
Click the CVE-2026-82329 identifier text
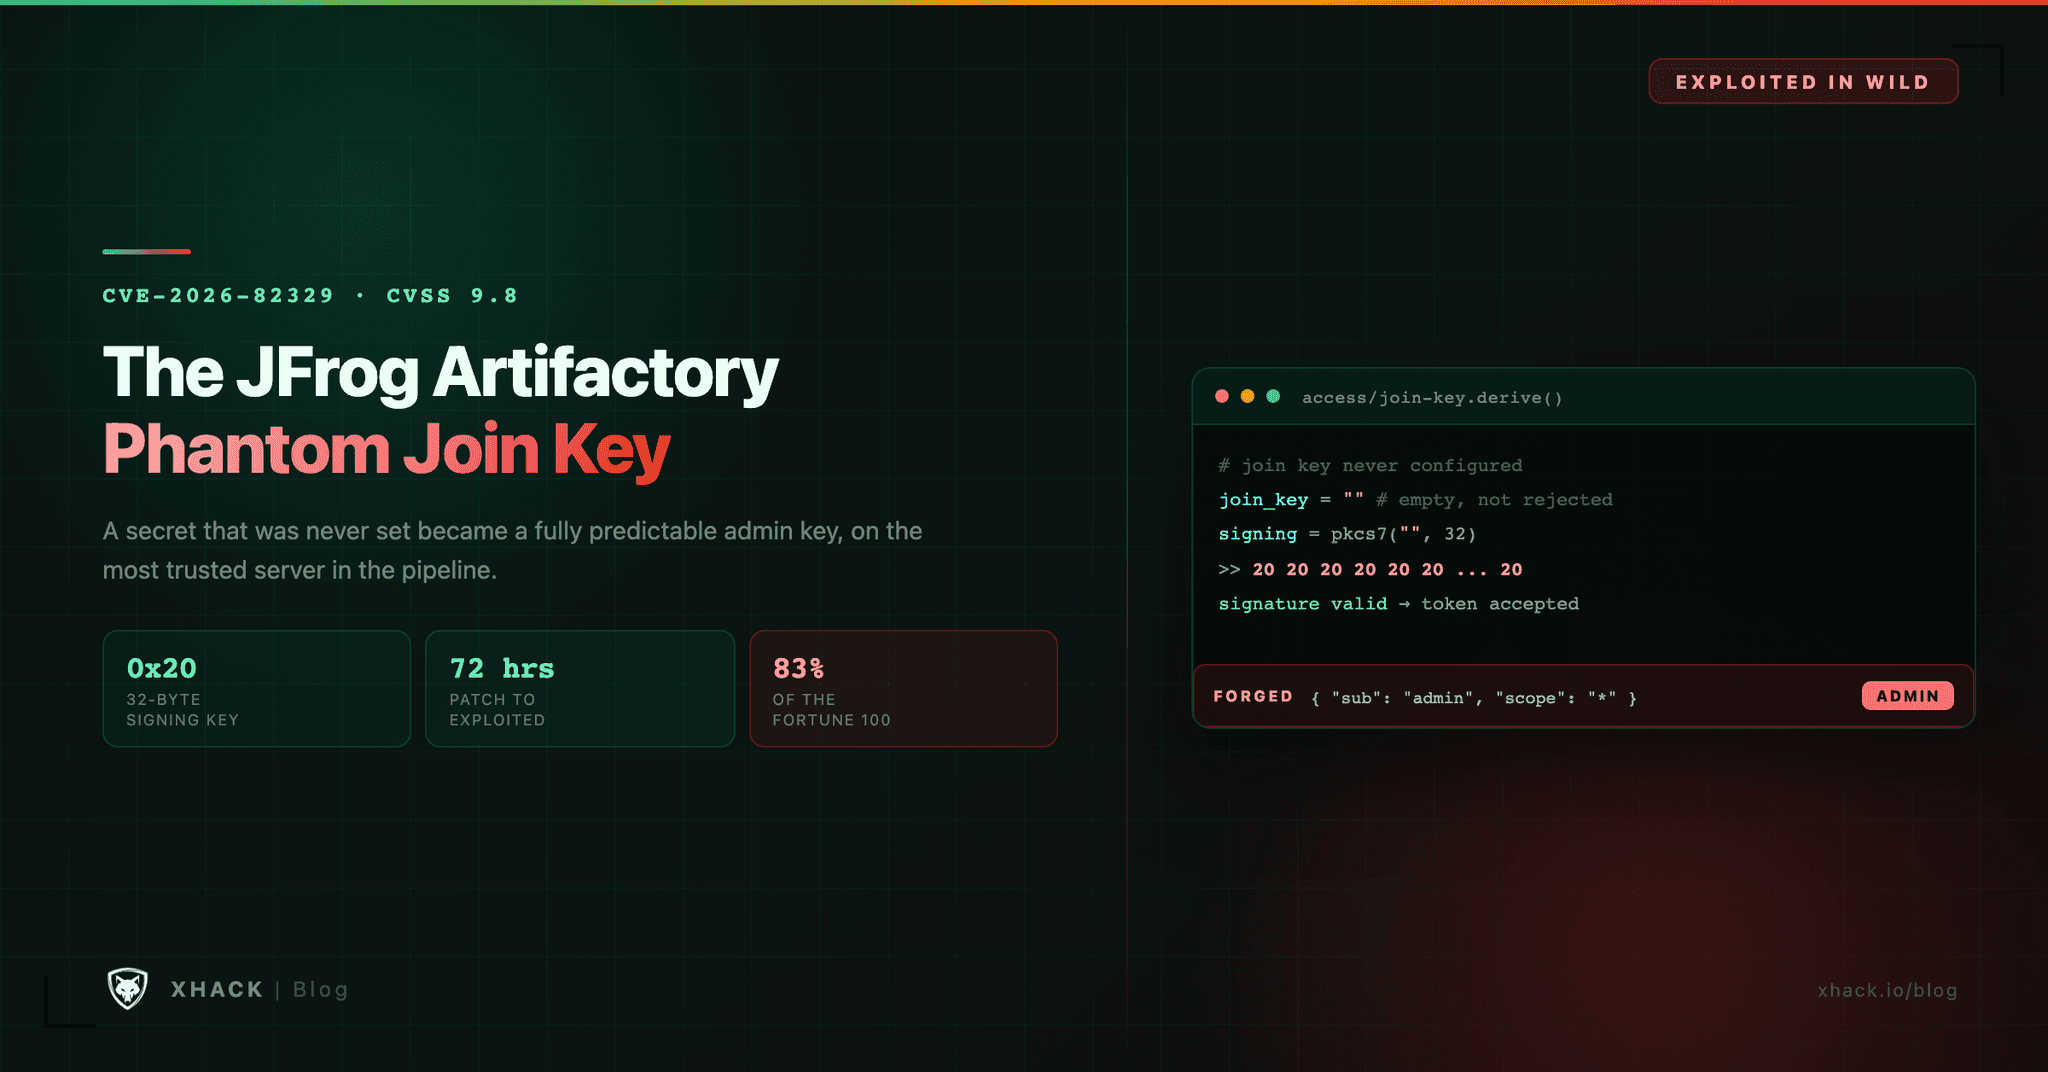pos(218,296)
